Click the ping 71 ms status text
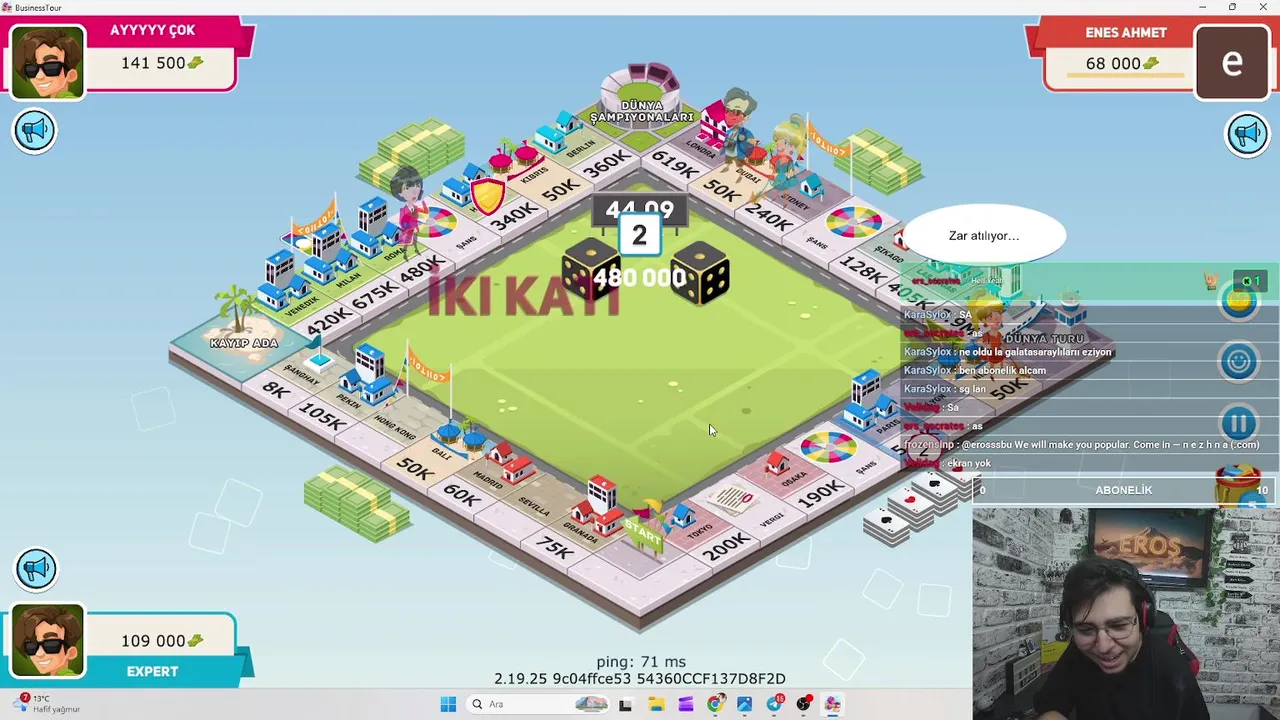This screenshot has height=720, width=1280. point(641,662)
